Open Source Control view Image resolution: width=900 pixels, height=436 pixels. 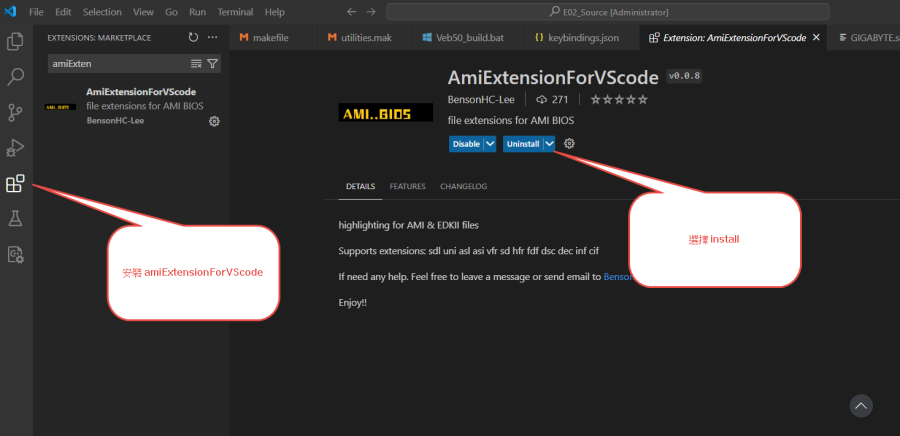pos(16,112)
